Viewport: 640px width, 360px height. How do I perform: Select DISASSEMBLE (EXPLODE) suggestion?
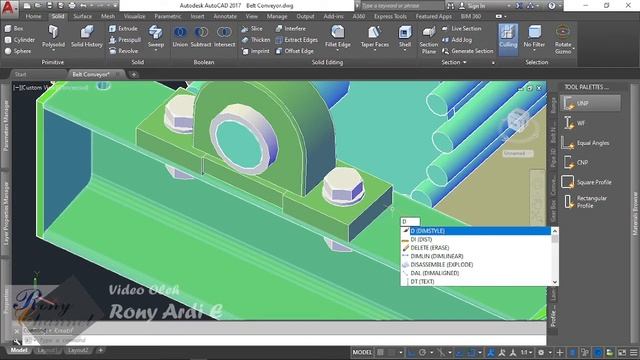click(476, 264)
